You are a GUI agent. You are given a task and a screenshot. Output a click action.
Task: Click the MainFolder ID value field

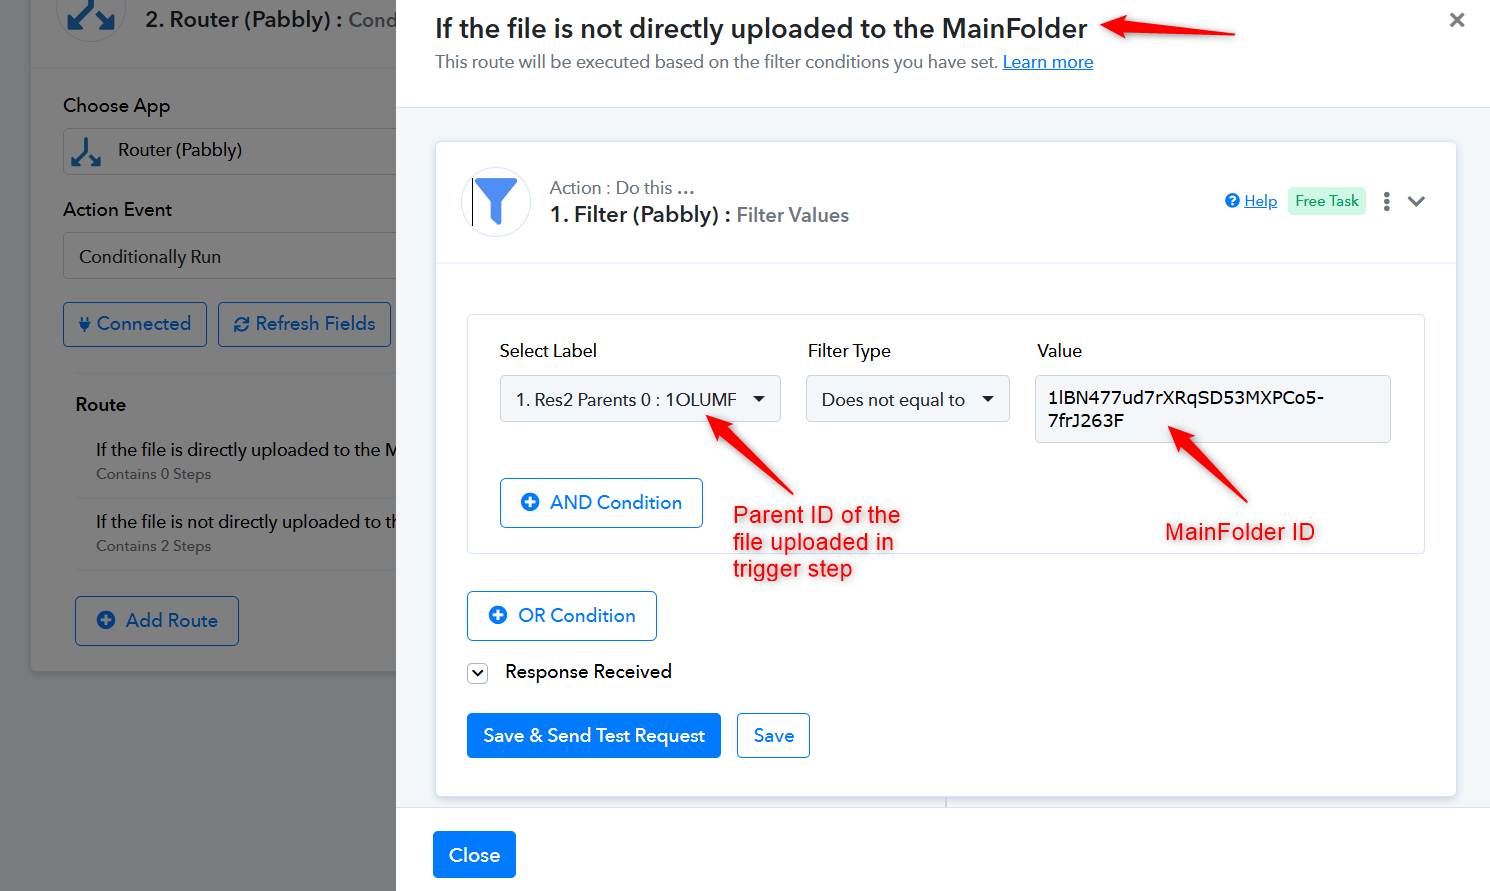pos(1213,409)
